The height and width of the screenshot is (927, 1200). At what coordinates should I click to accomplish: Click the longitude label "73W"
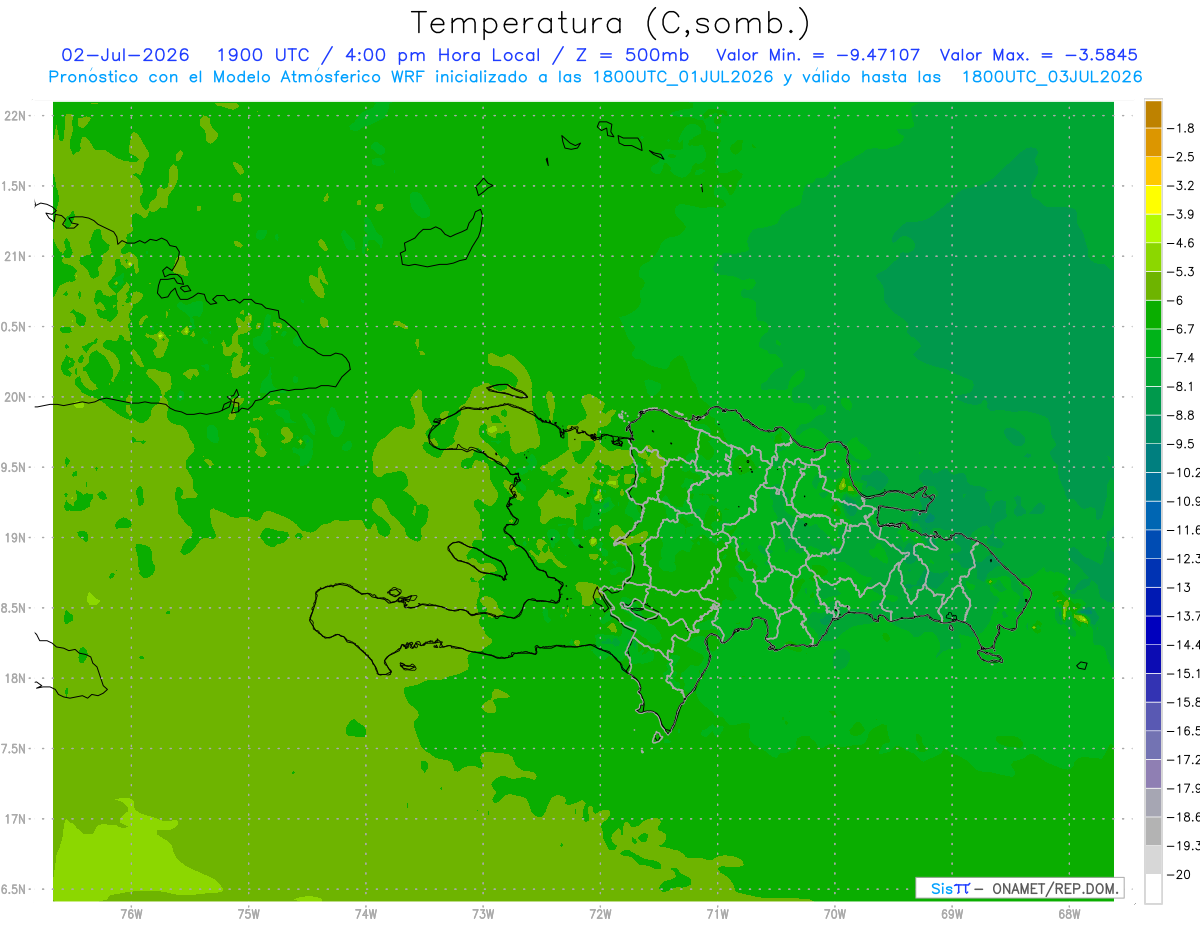483,913
